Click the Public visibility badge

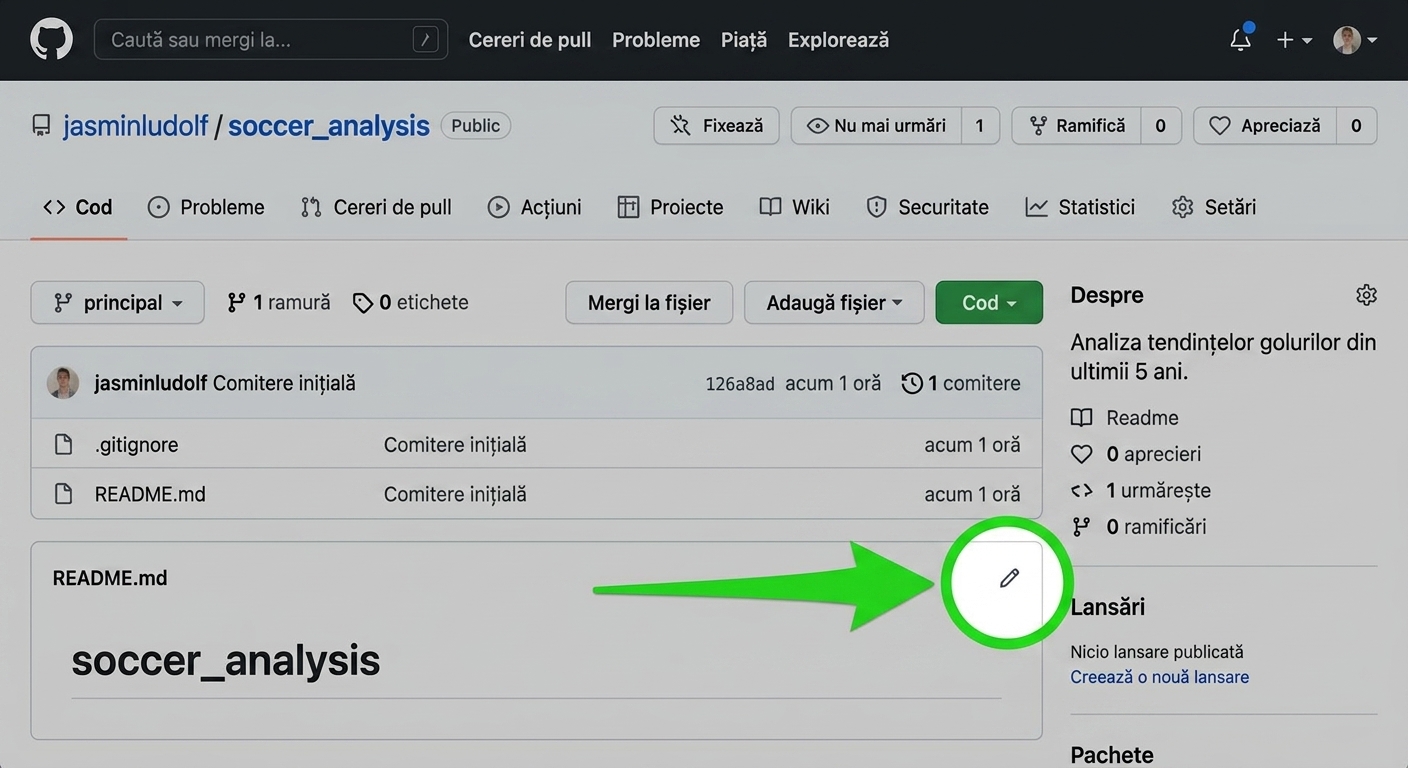(476, 126)
